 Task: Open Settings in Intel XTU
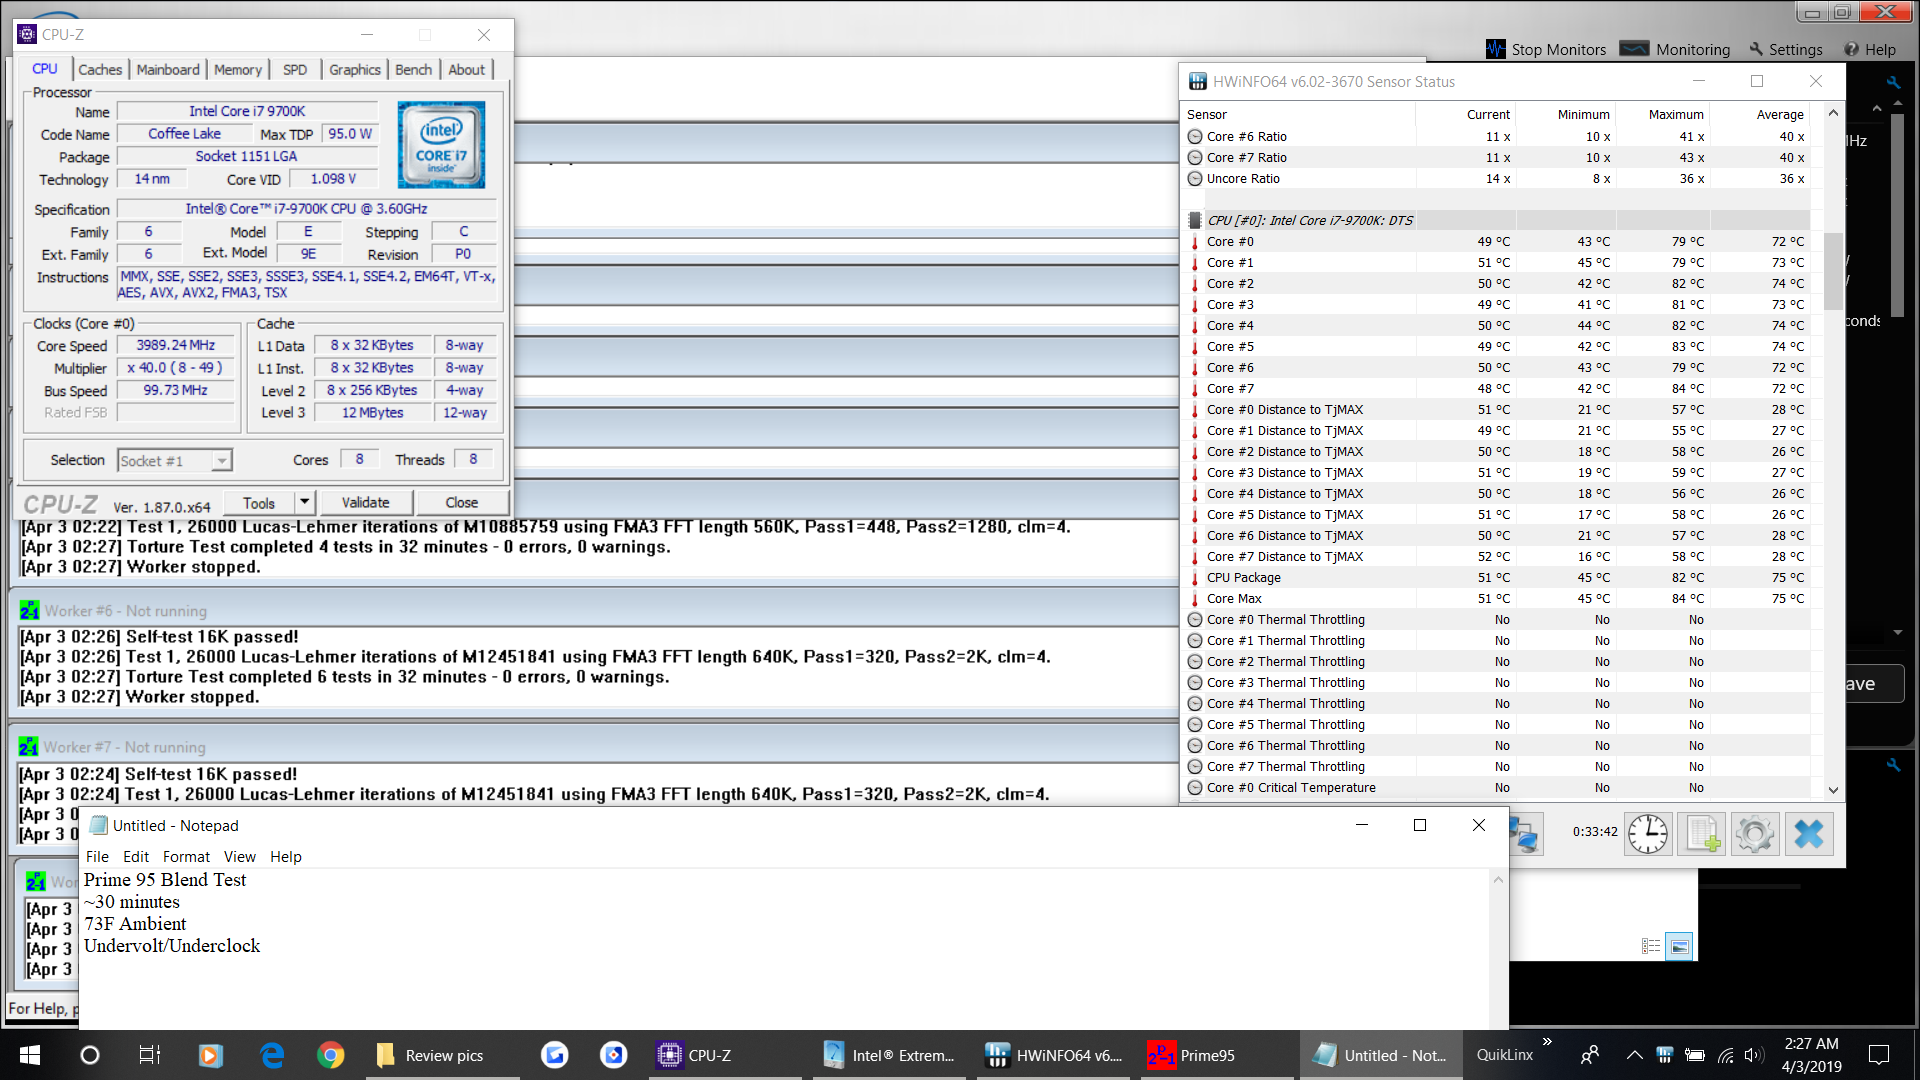pos(1786,49)
